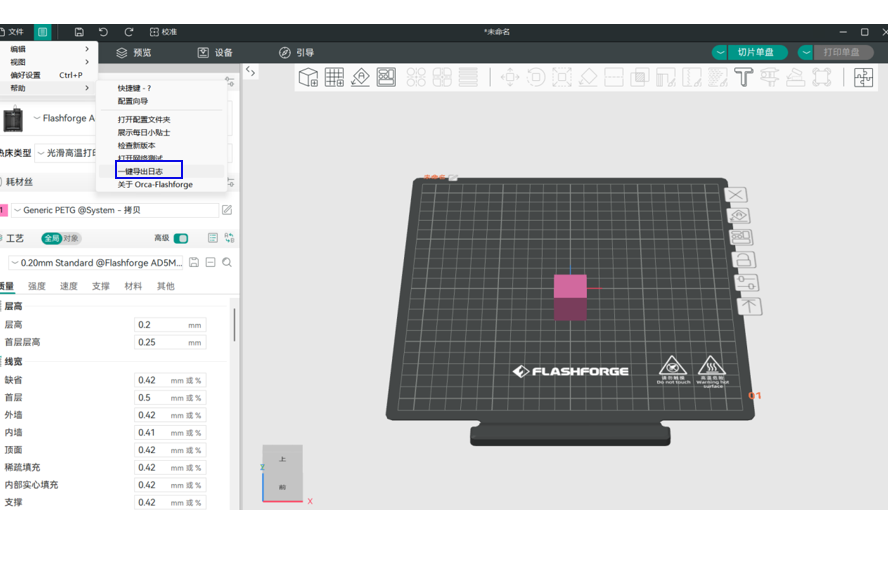The width and height of the screenshot is (888, 575).
Task: Select the Text emboss tool
Action: (743, 77)
